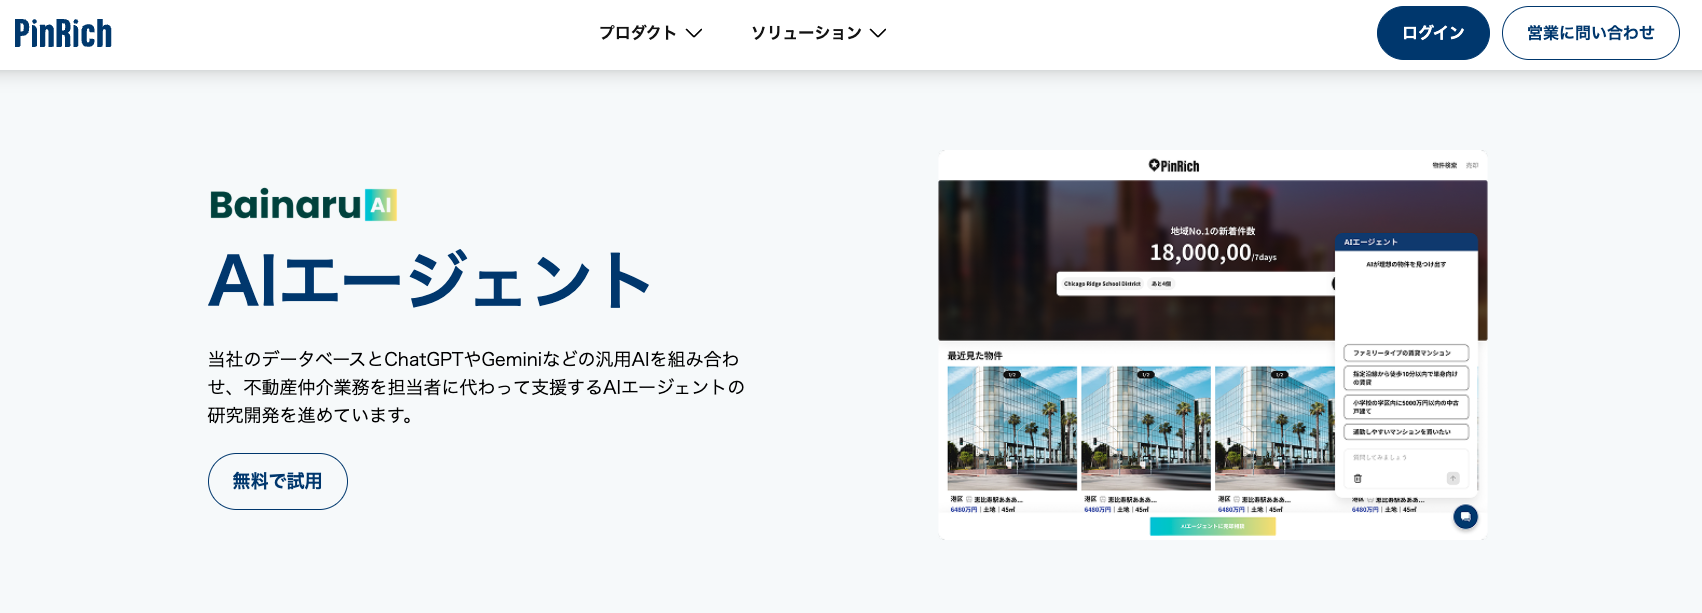Click the PinRich logo in the header

63,33
